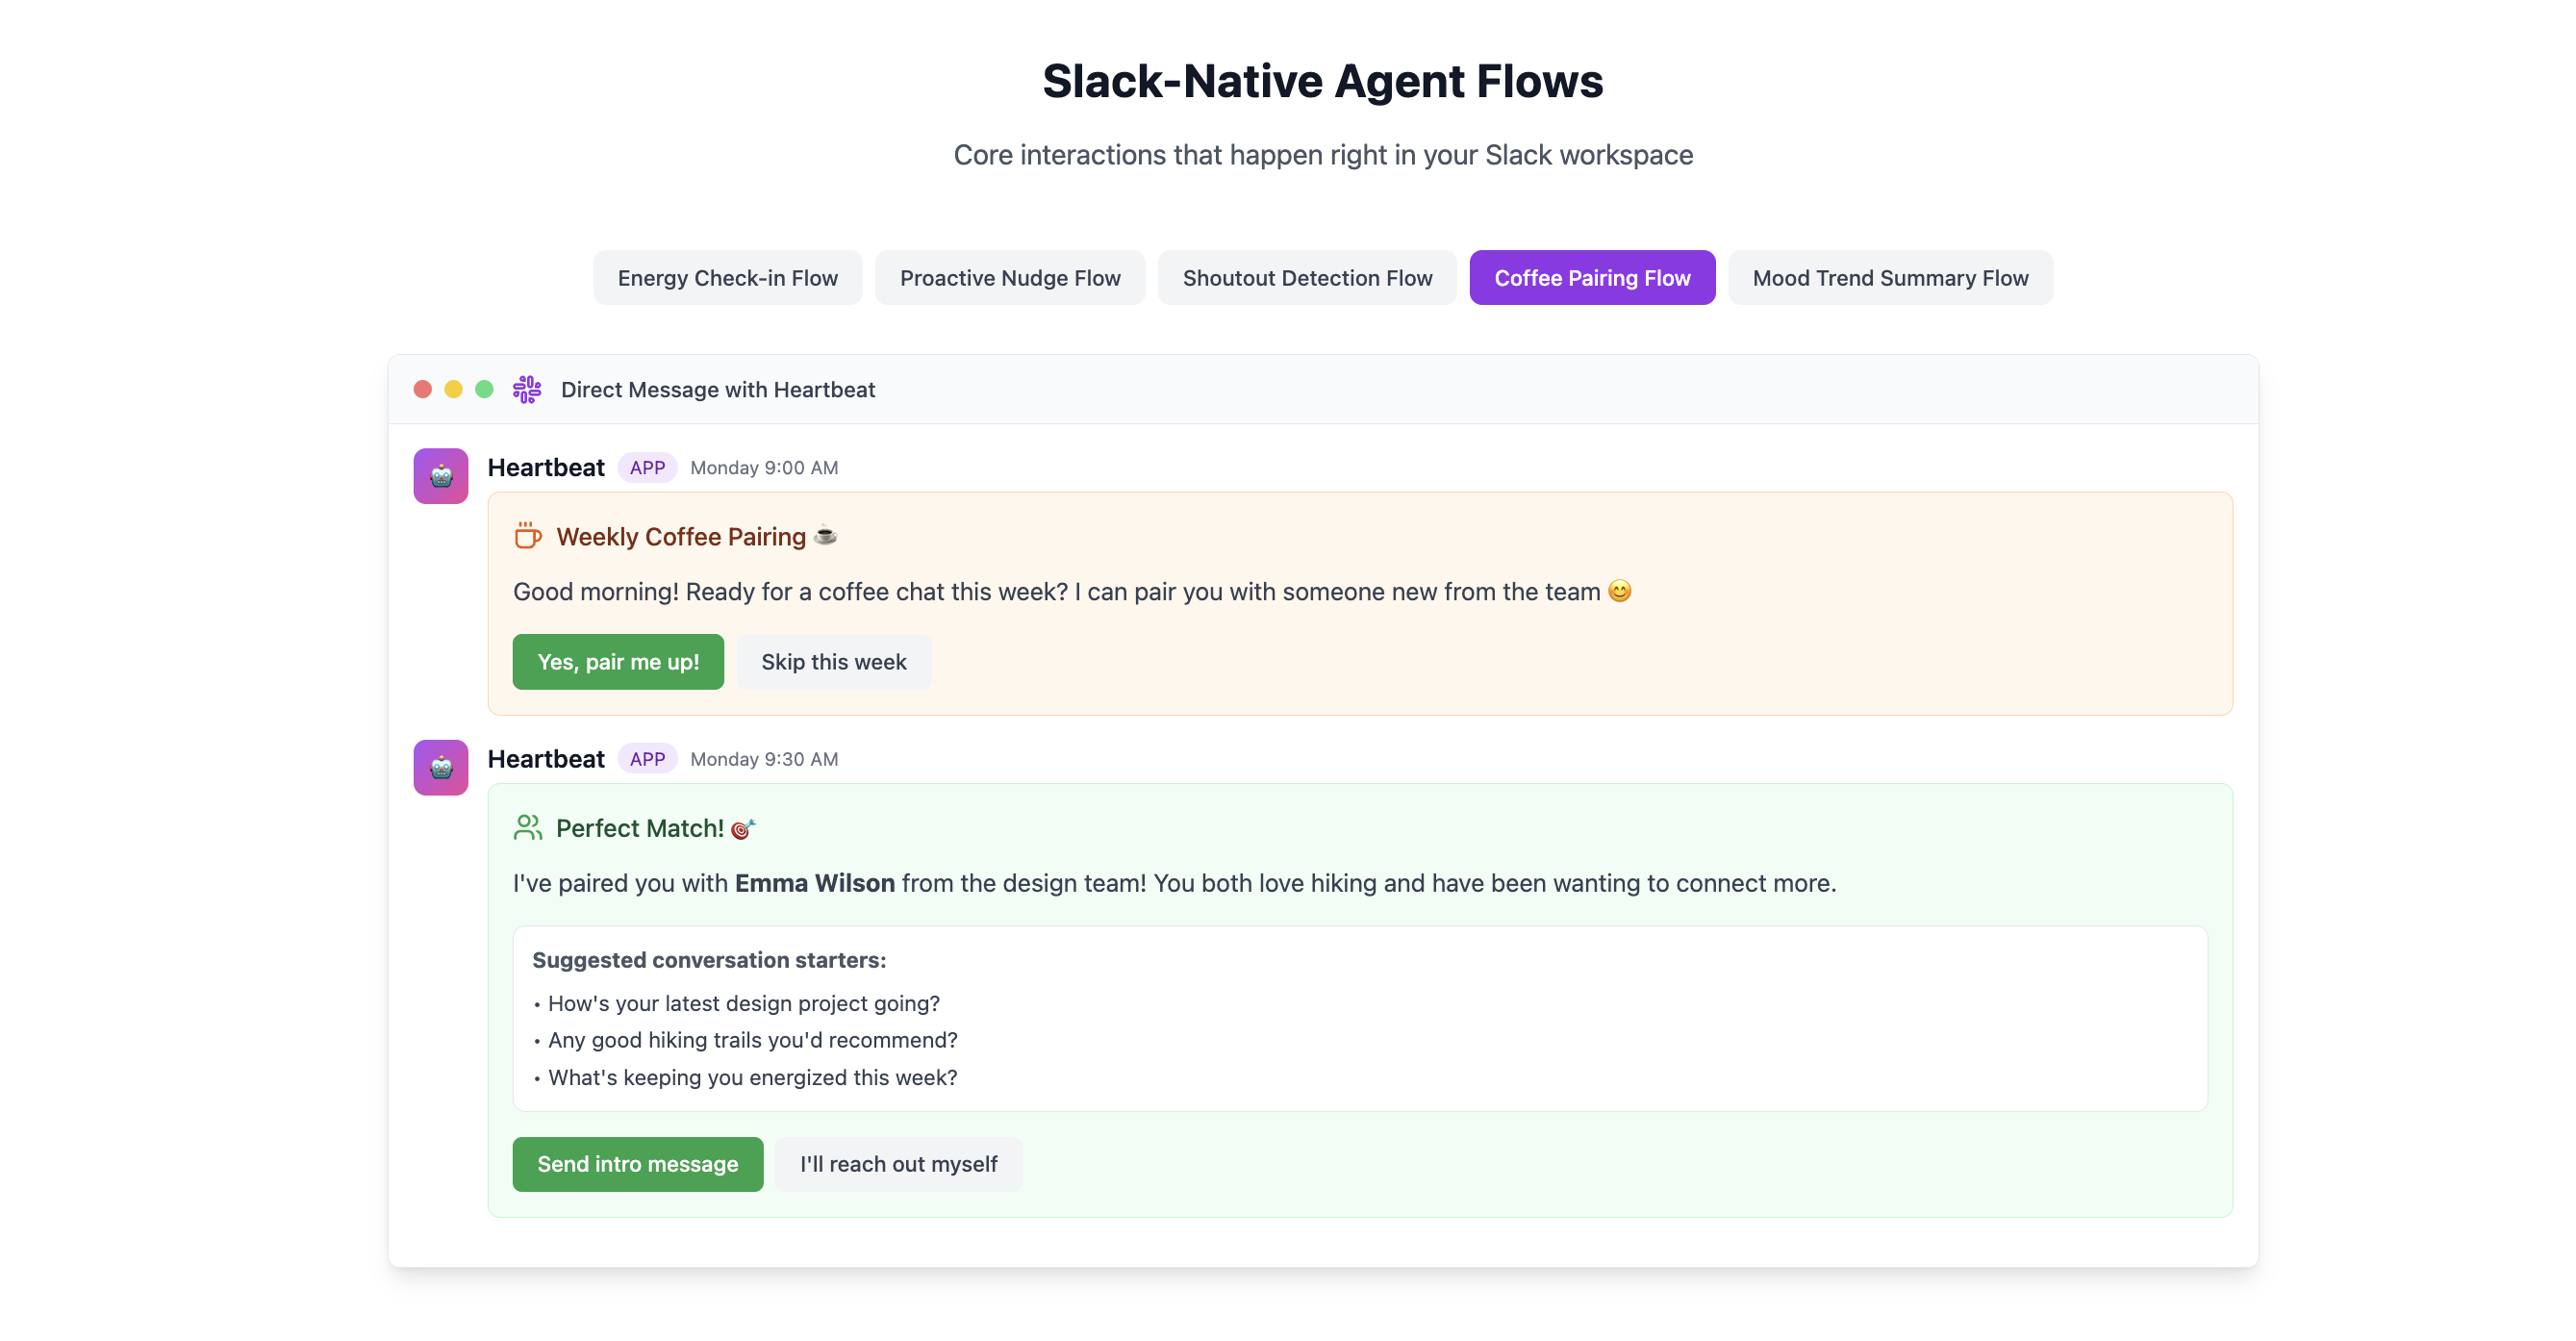Select the Coffee Pairing Flow tab
This screenshot has width=2576, height=1341.
[x=1591, y=278]
